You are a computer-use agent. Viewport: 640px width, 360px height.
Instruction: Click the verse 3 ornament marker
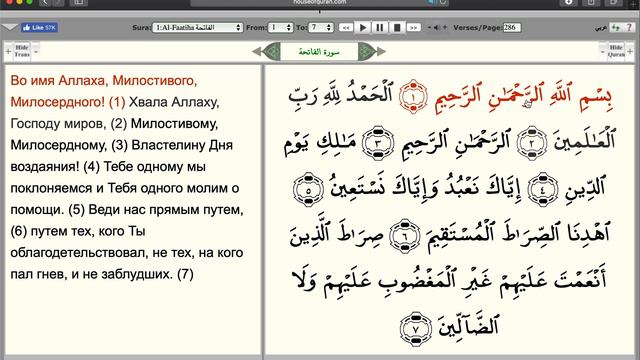pyautogui.click(x=378, y=143)
